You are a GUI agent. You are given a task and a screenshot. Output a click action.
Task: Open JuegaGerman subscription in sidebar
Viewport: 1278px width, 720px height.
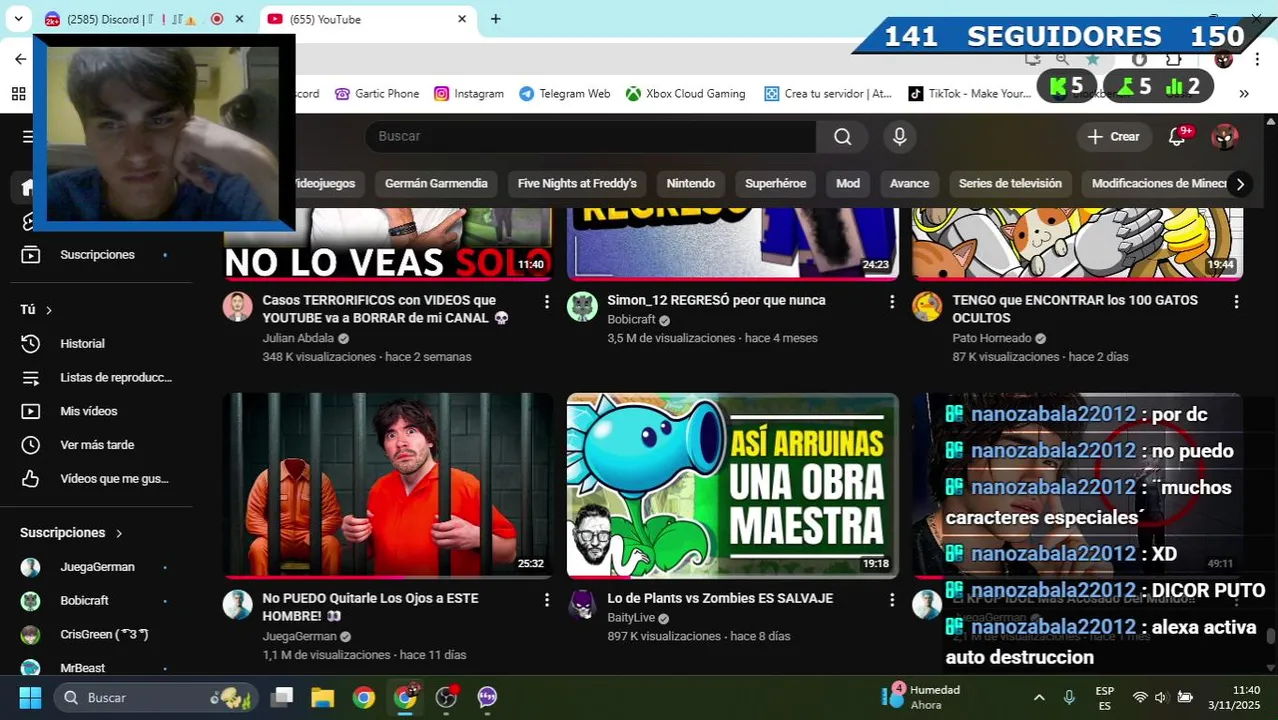(x=97, y=567)
